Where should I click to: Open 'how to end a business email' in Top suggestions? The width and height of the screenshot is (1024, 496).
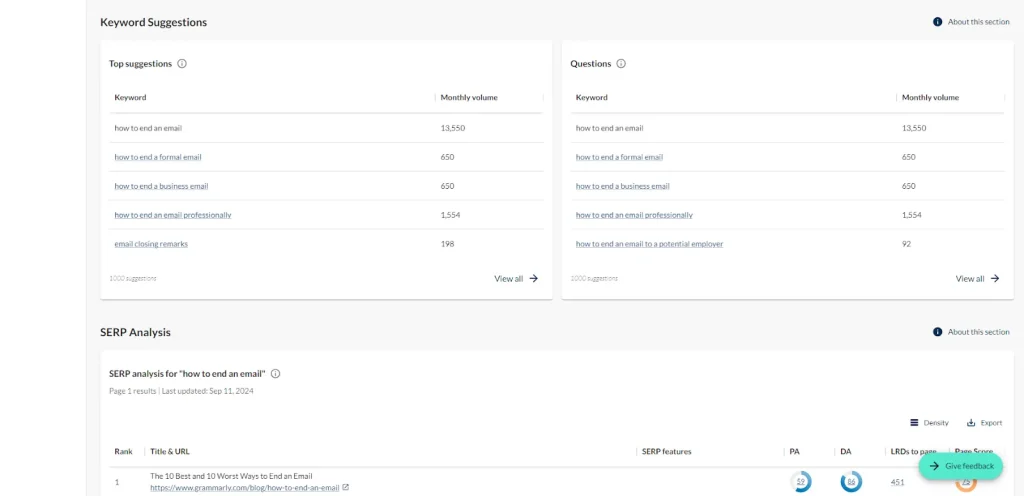point(161,186)
